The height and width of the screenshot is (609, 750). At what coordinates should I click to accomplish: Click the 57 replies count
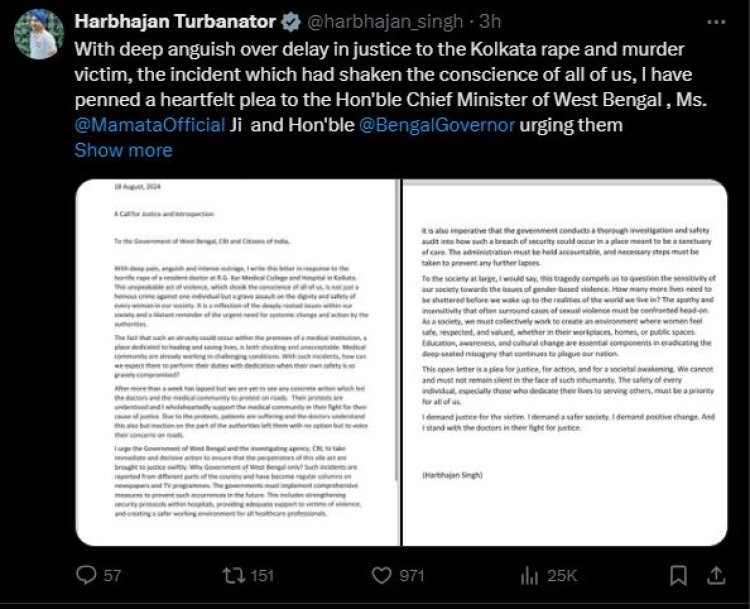pos(112,575)
